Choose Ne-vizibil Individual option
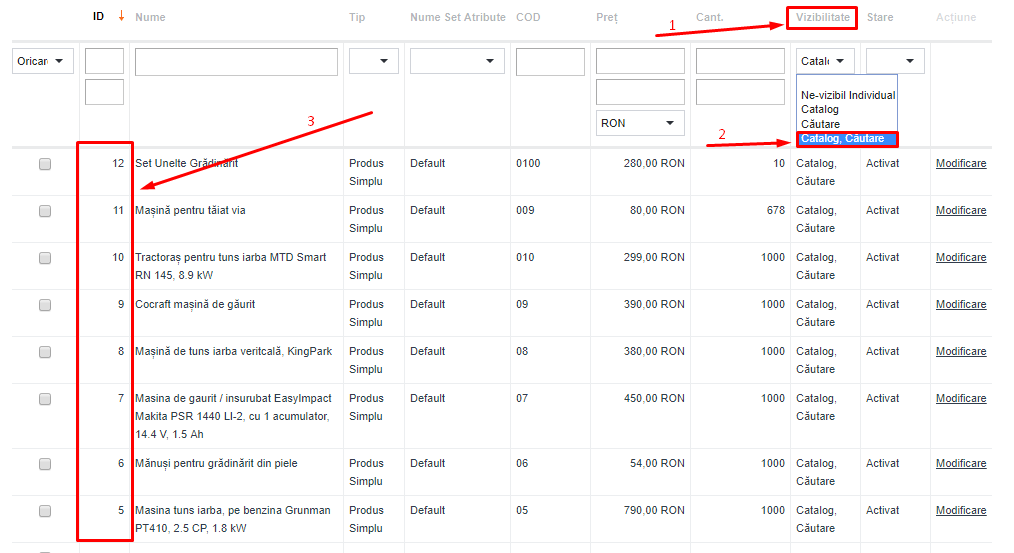The height and width of the screenshot is (553, 1014). click(x=848, y=95)
